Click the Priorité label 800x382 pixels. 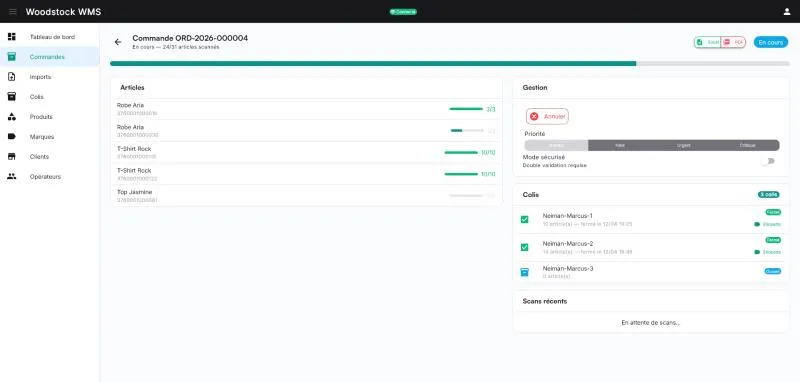click(x=535, y=134)
